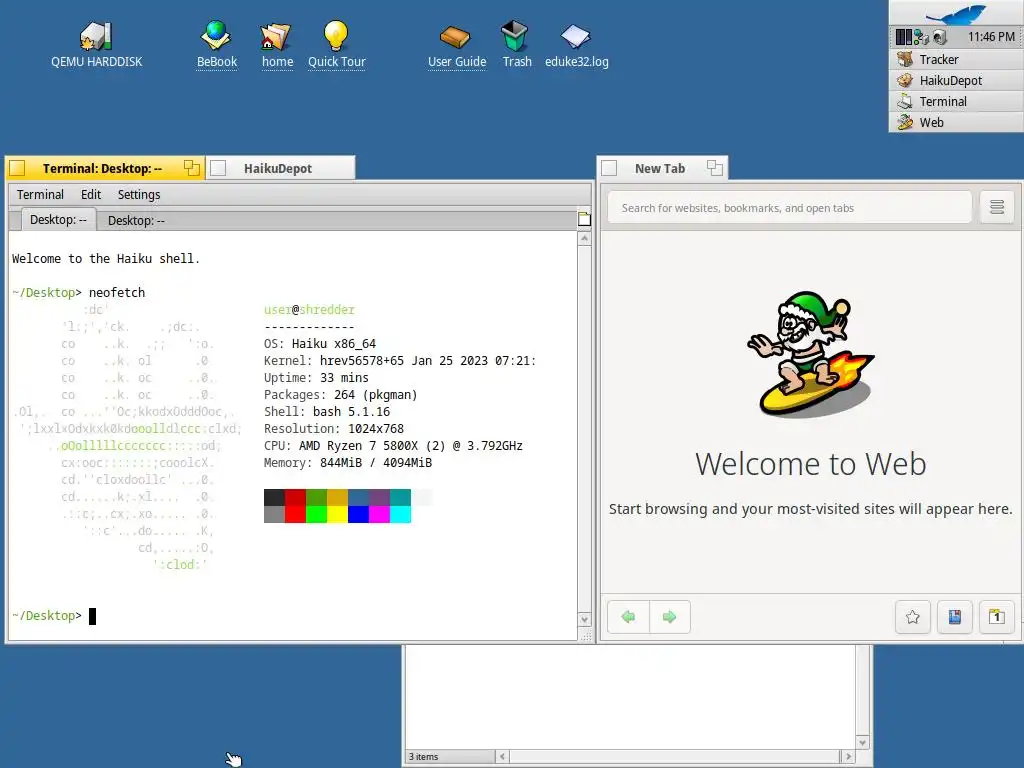Click the 'Memory: 844MiB / 4094MiB' line
The width and height of the screenshot is (1024, 768).
click(x=348, y=462)
